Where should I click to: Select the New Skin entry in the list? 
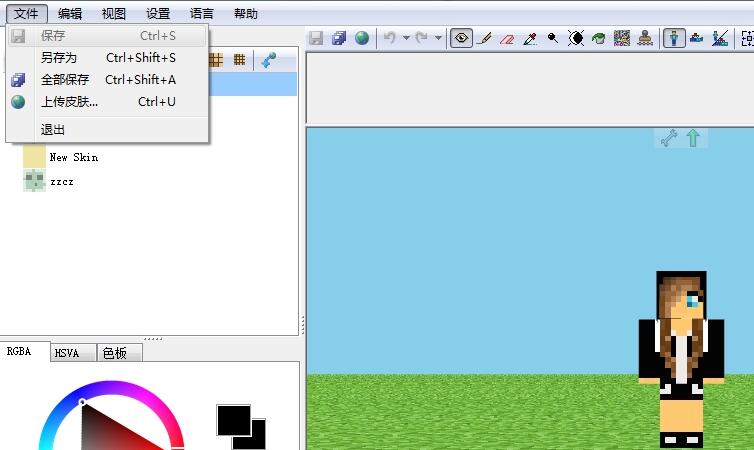point(73,157)
